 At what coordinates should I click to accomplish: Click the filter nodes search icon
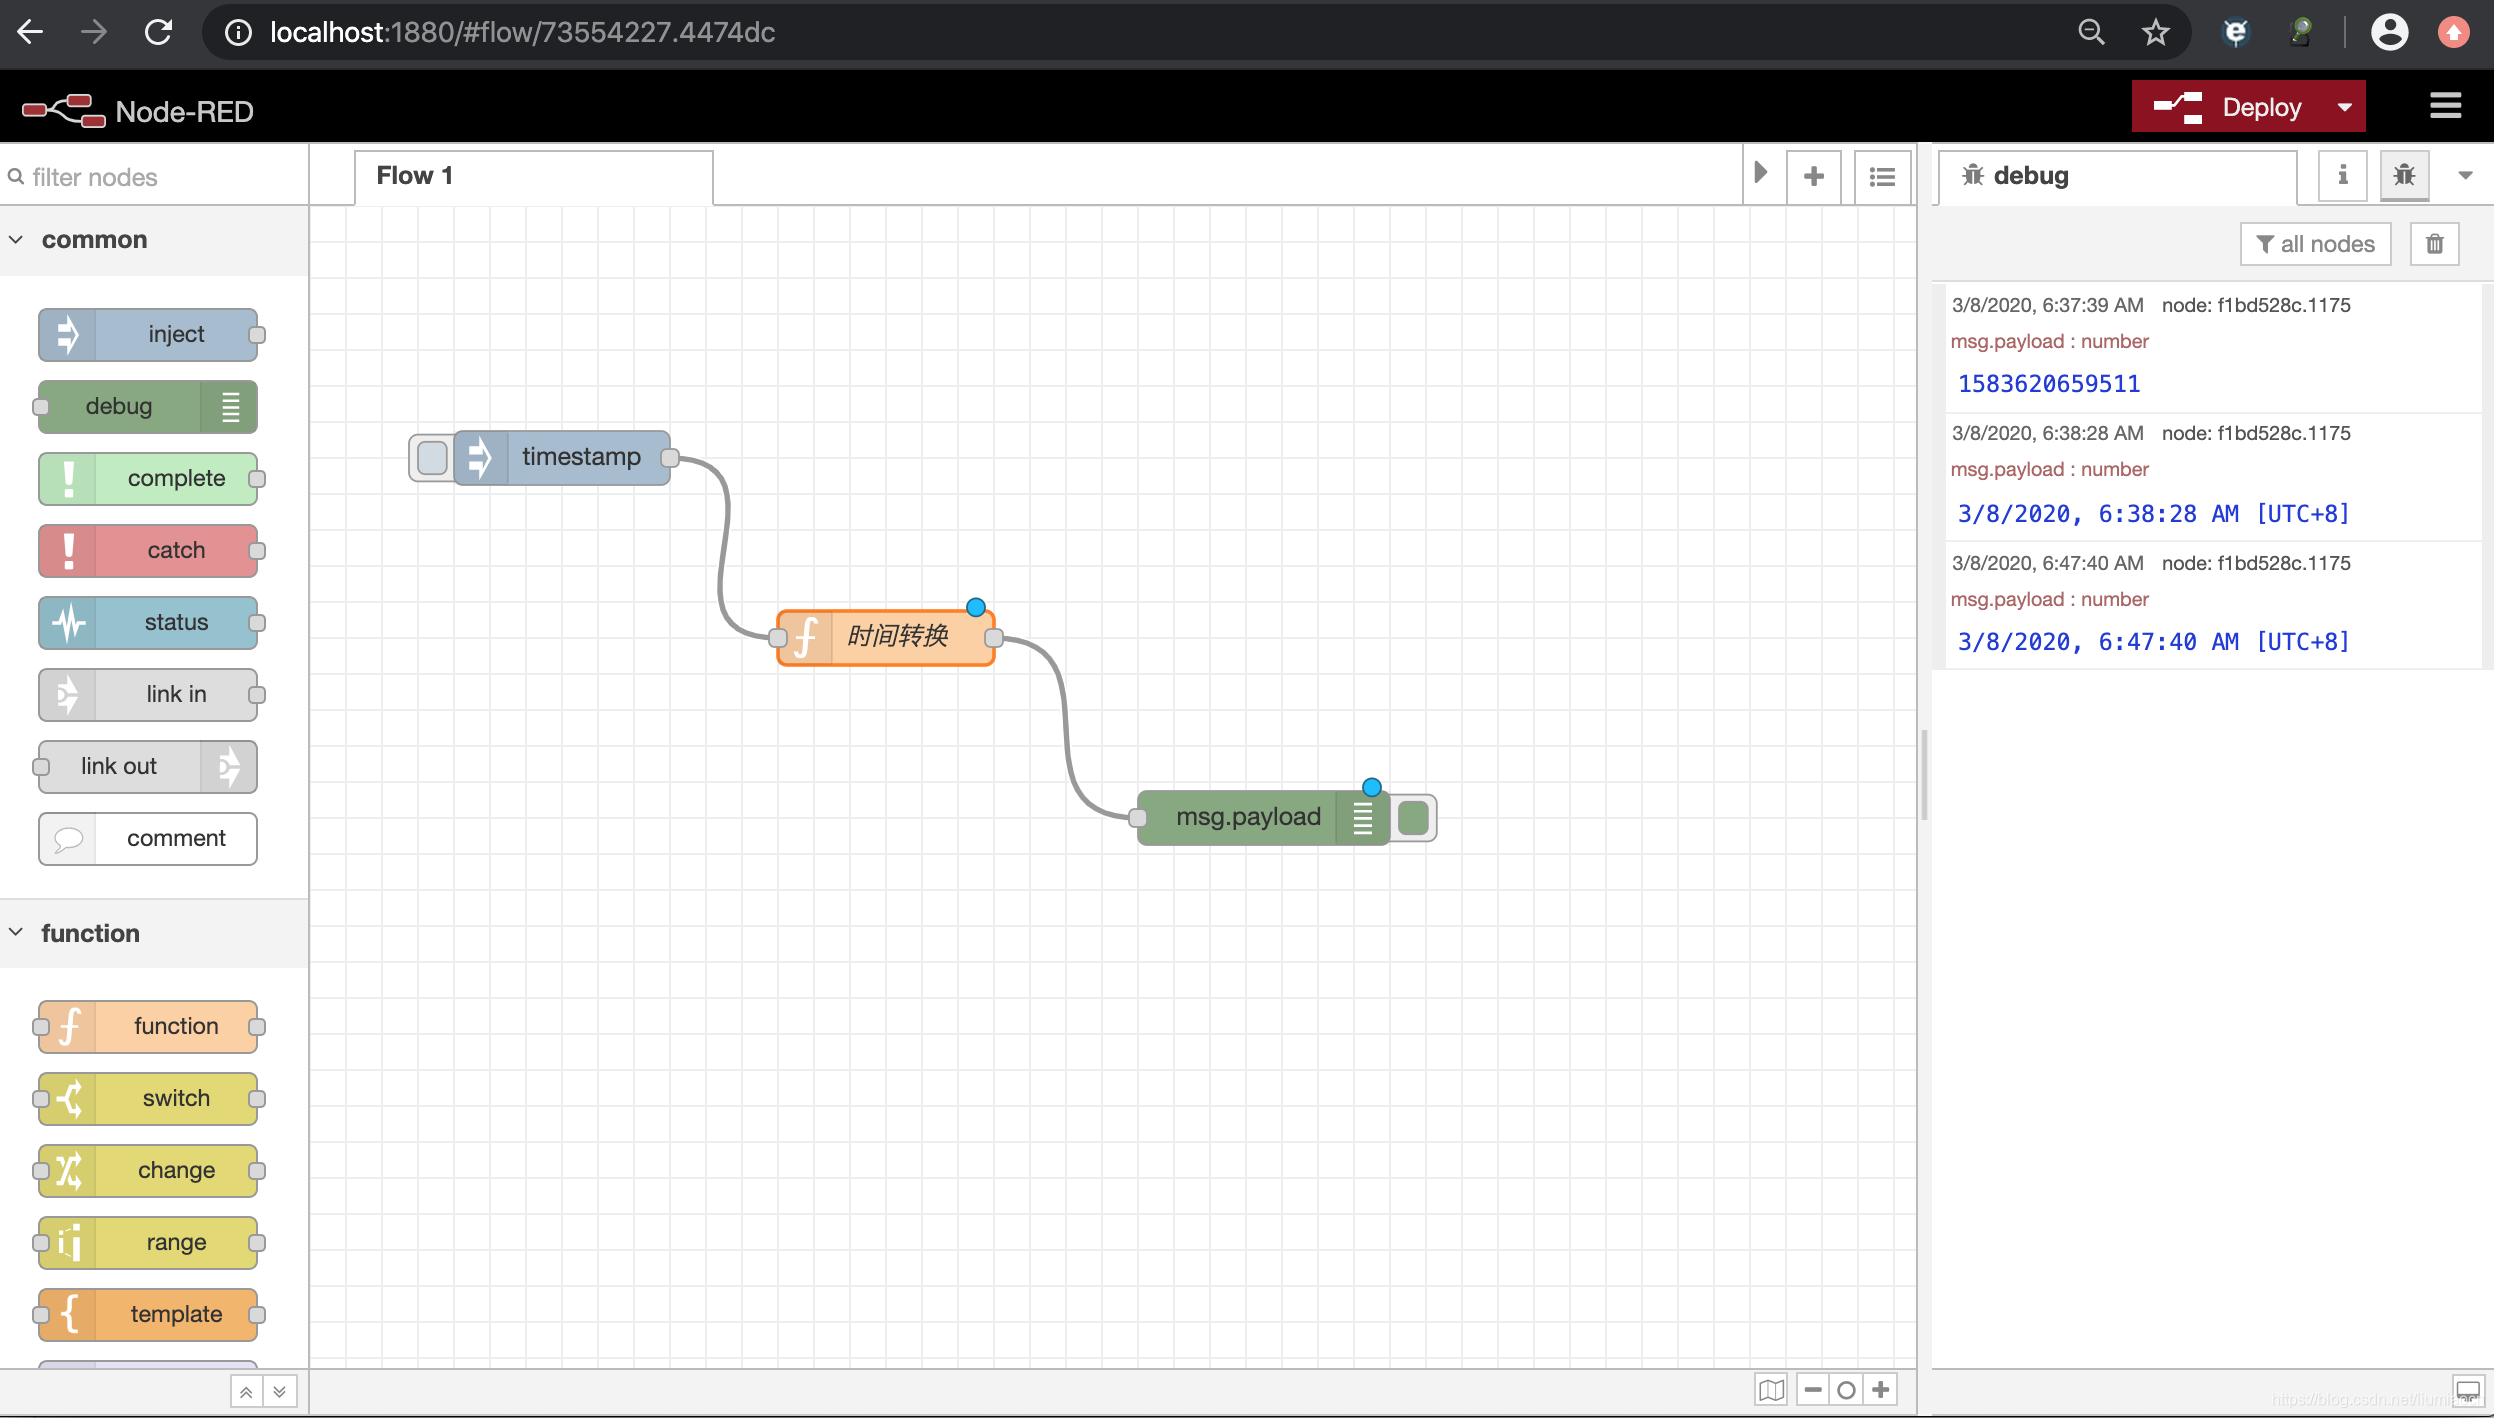pos(17,176)
